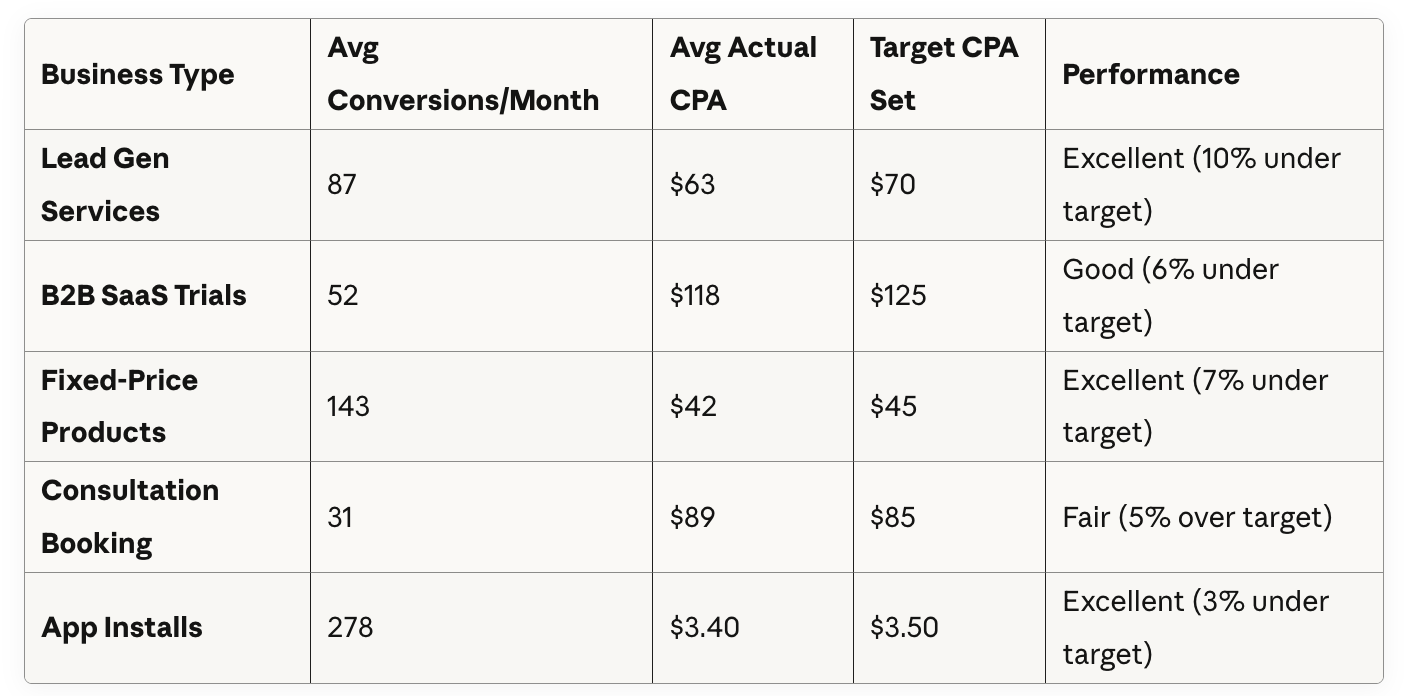Click the Avg Actual CPA header
This screenshot has height=696, width=1404.
tap(743, 74)
